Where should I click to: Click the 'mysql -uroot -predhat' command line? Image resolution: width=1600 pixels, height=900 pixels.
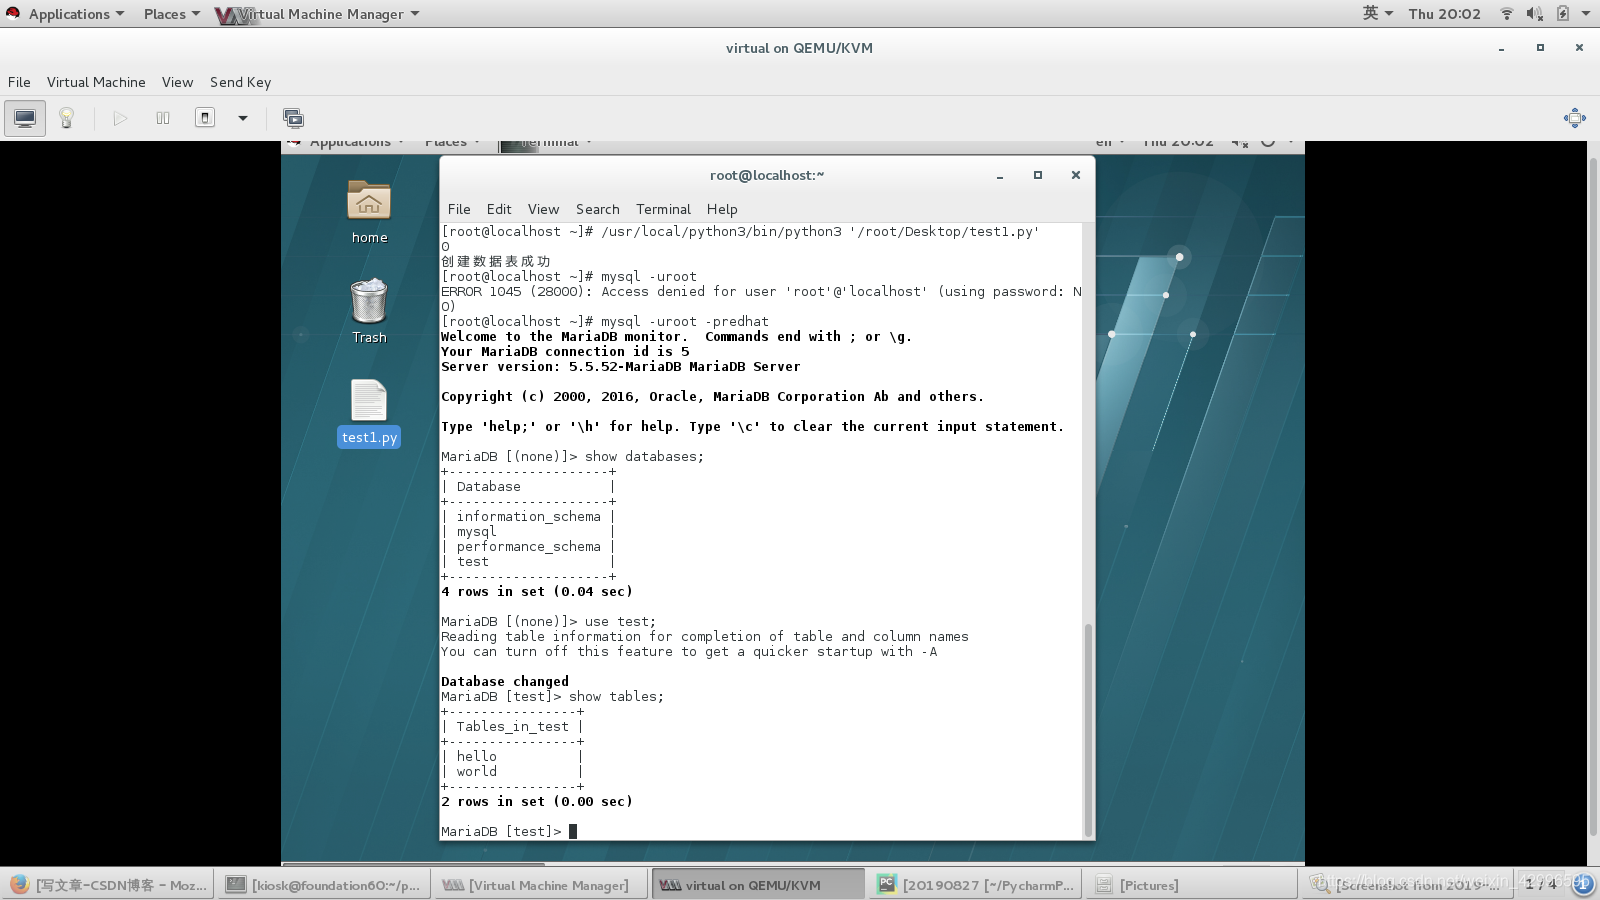(605, 321)
